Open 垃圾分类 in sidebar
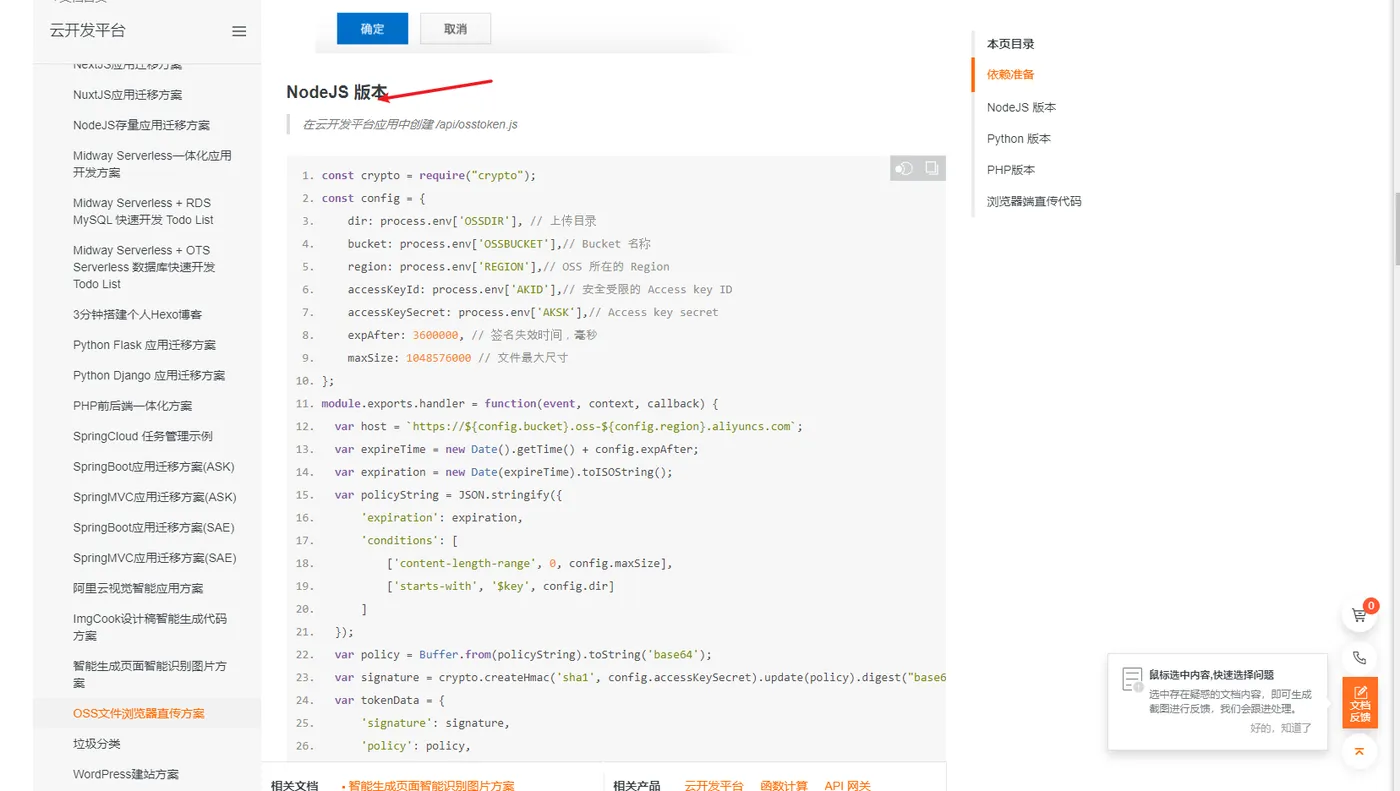Screen dimensions: 1400x791 click(97, 744)
